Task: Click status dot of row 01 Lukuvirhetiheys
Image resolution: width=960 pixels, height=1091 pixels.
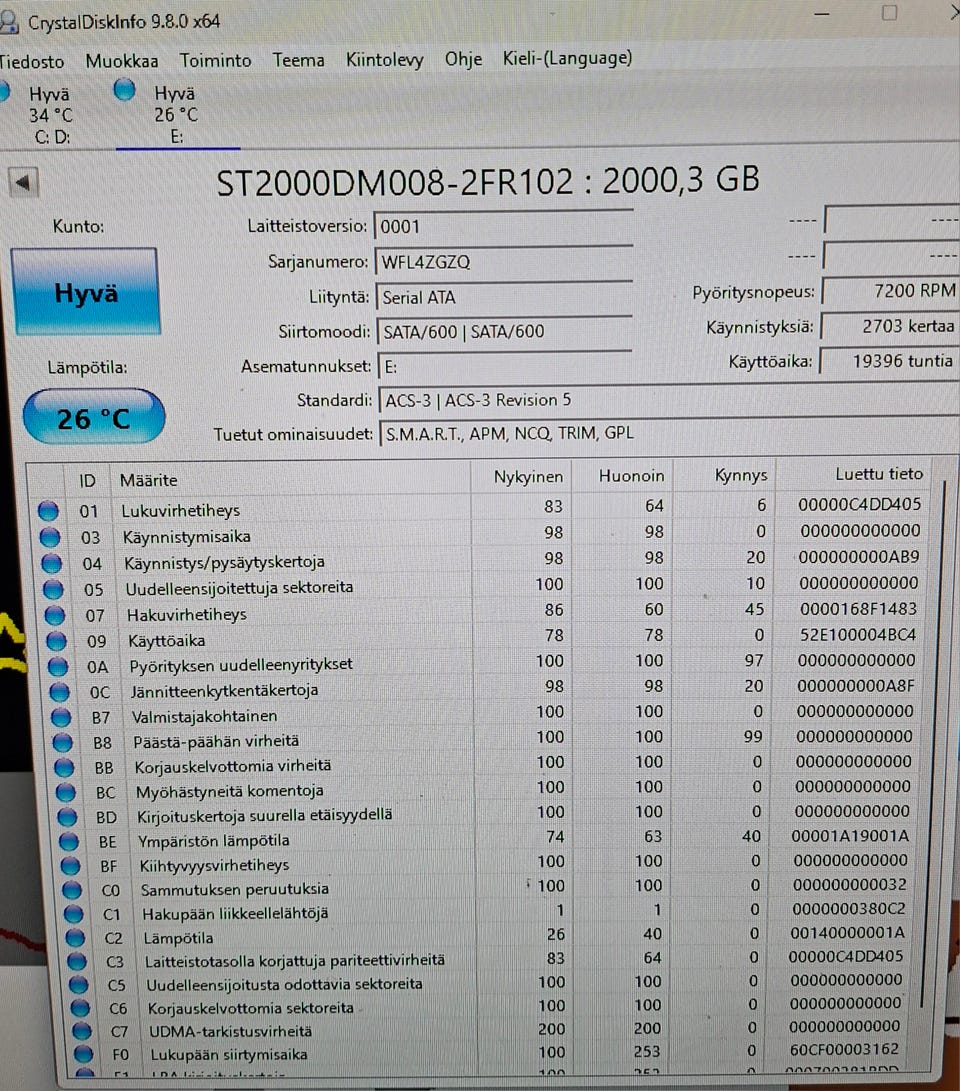Action: [x=48, y=511]
